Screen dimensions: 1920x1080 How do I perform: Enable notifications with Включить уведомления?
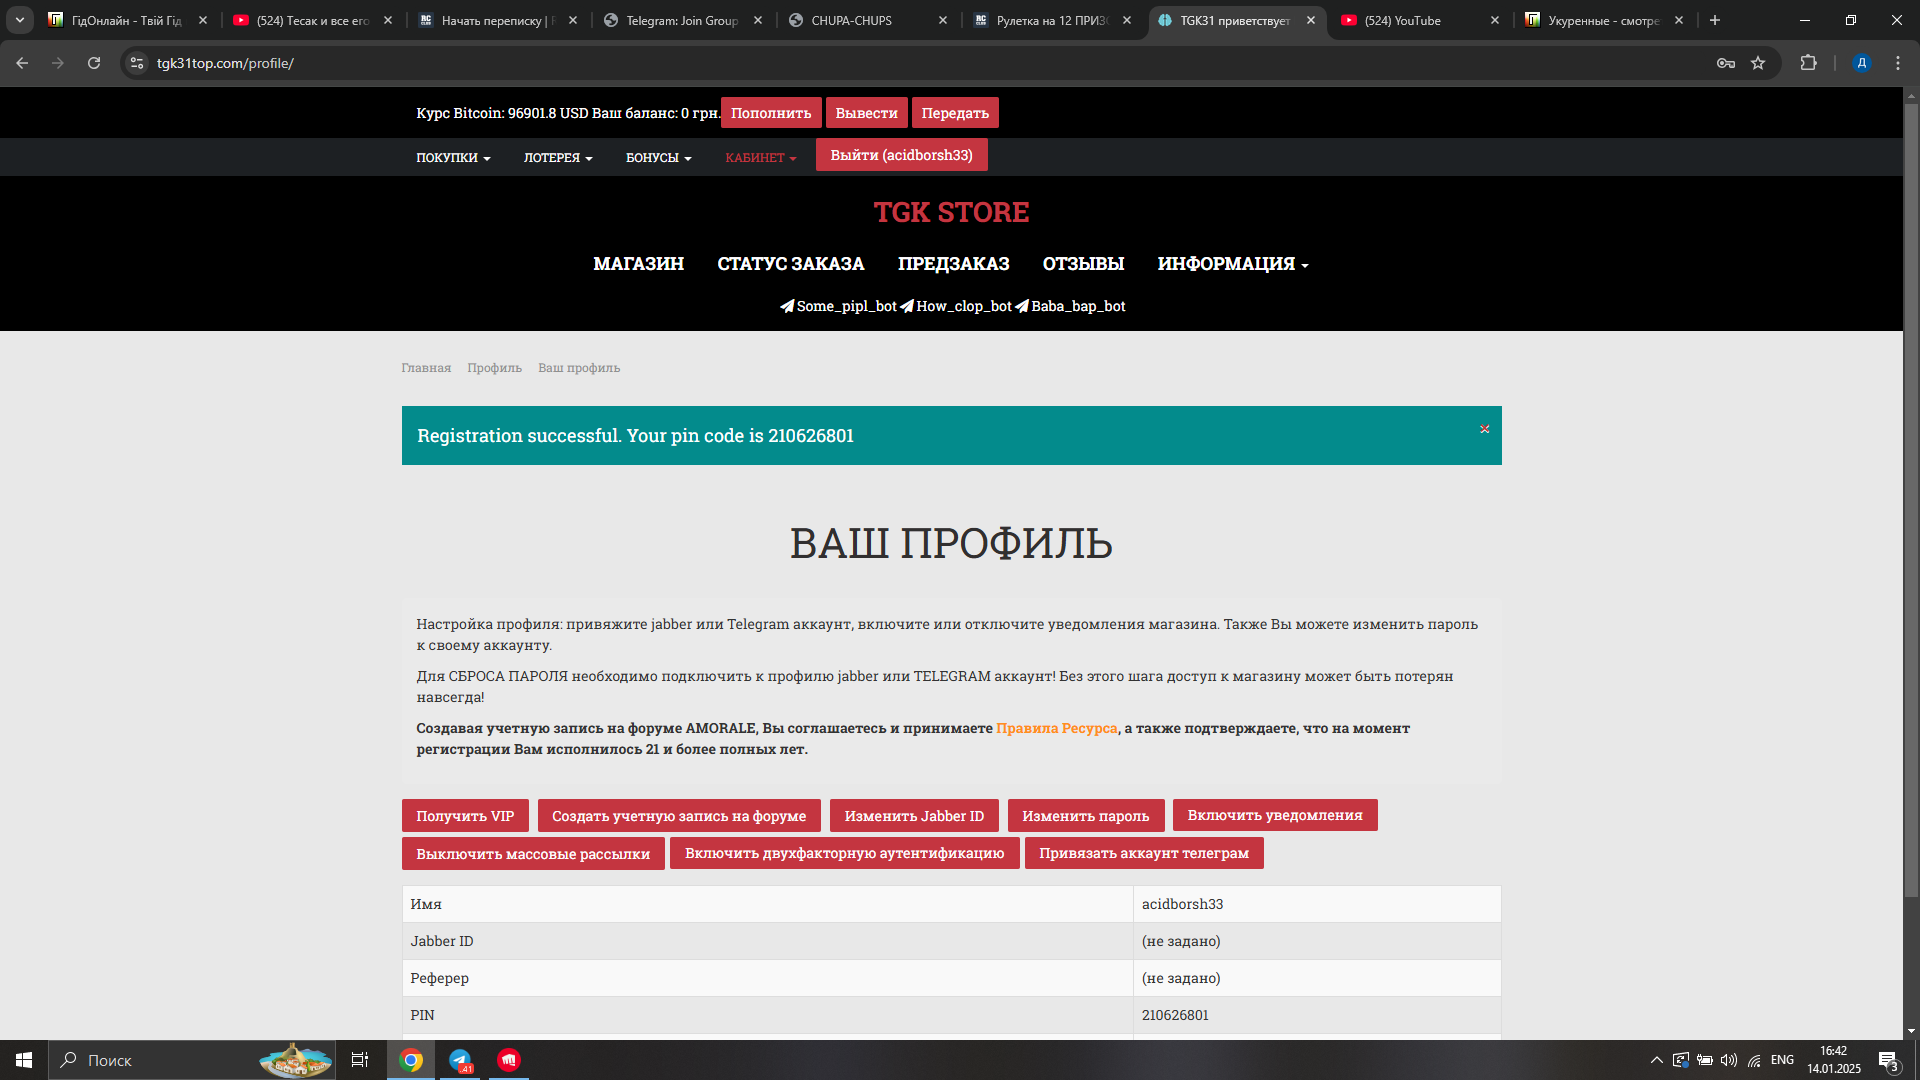(x=1275, y=815)
